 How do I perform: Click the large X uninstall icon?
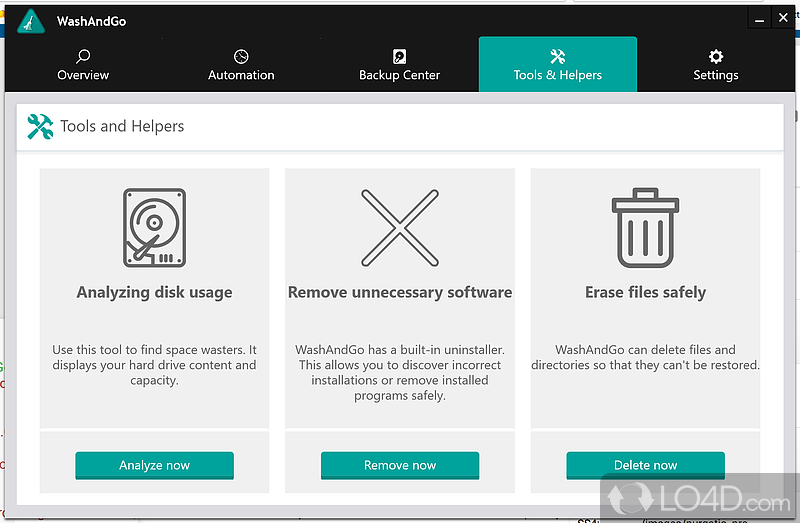tap(399, 228)
